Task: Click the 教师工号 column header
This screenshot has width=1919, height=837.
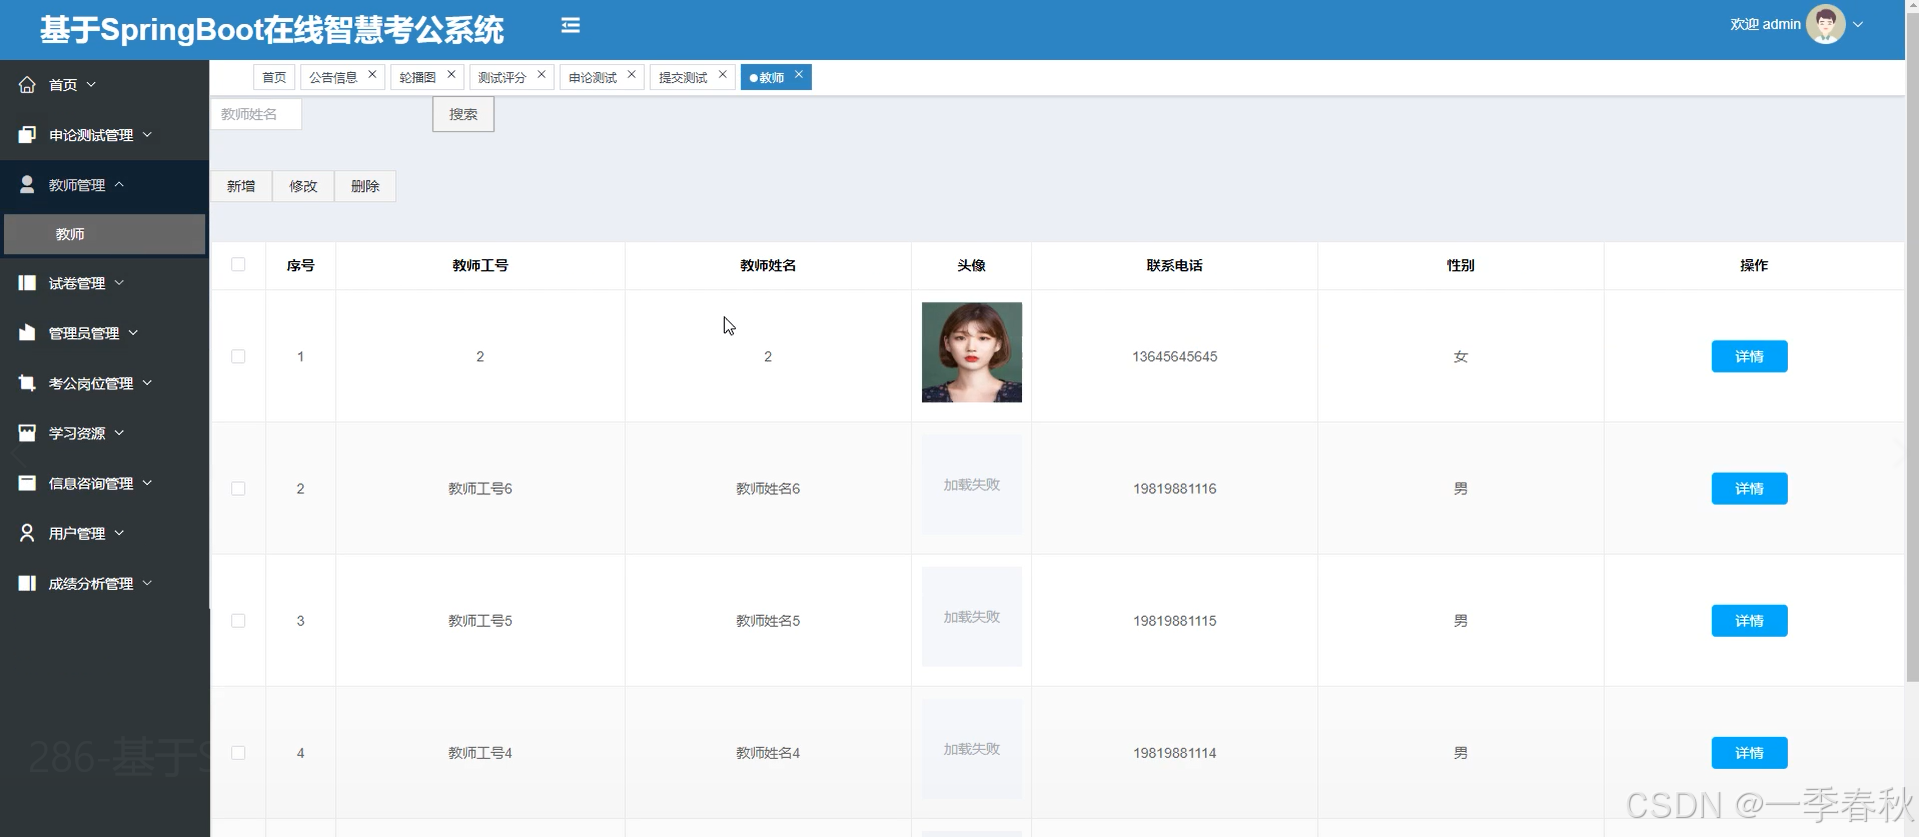Action: click(x=480, y=265)
